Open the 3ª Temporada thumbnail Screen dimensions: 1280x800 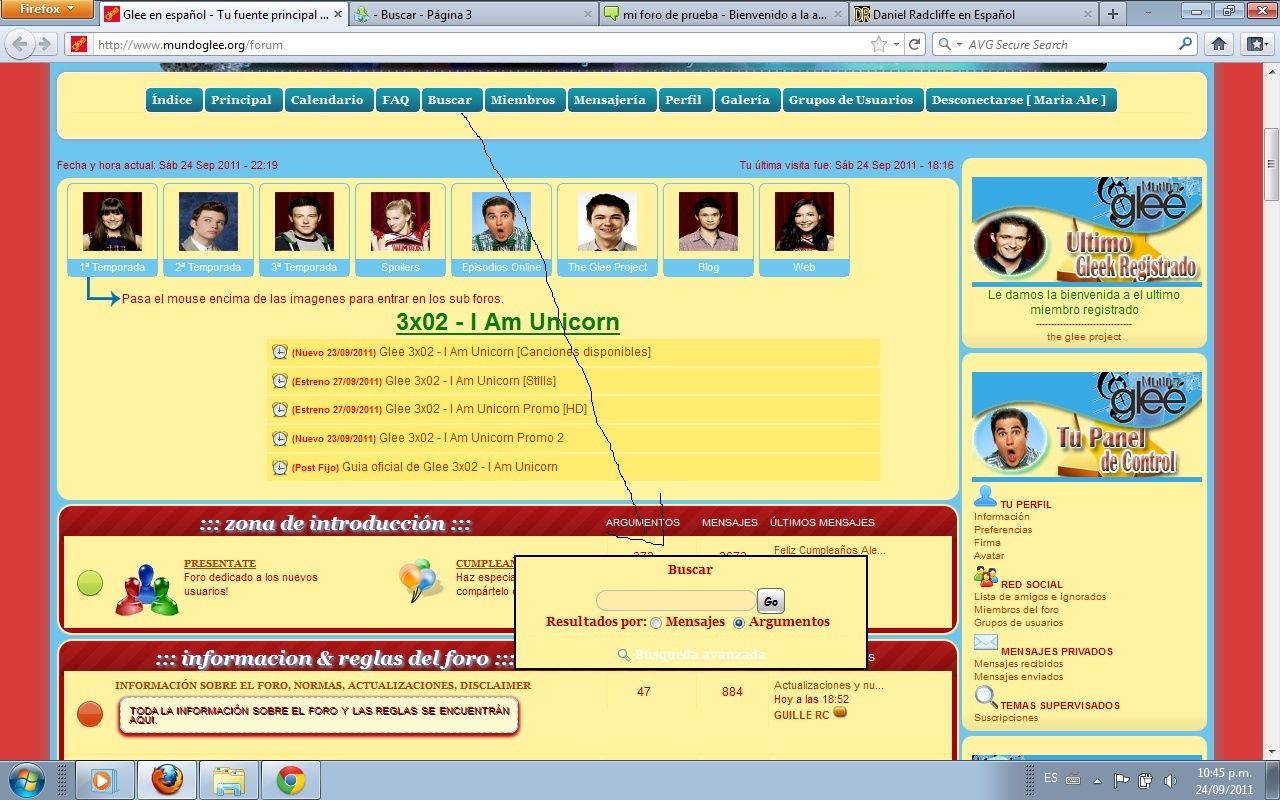click(304, 229)
